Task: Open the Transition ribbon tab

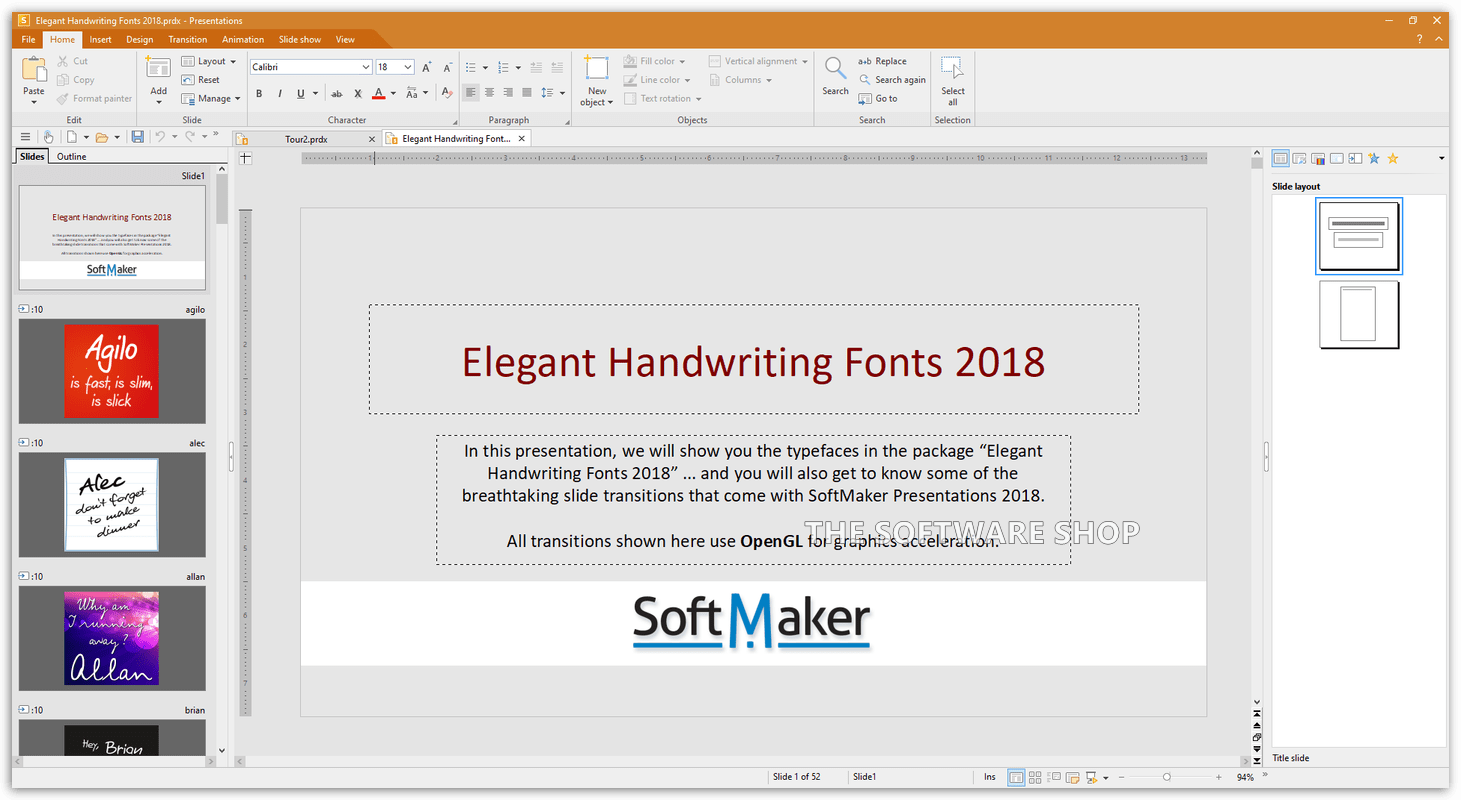Action: [x=188, y=40]
